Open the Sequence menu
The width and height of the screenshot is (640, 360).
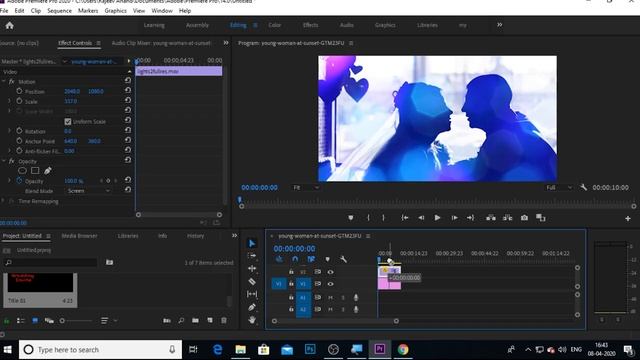[x=60, y=11]
